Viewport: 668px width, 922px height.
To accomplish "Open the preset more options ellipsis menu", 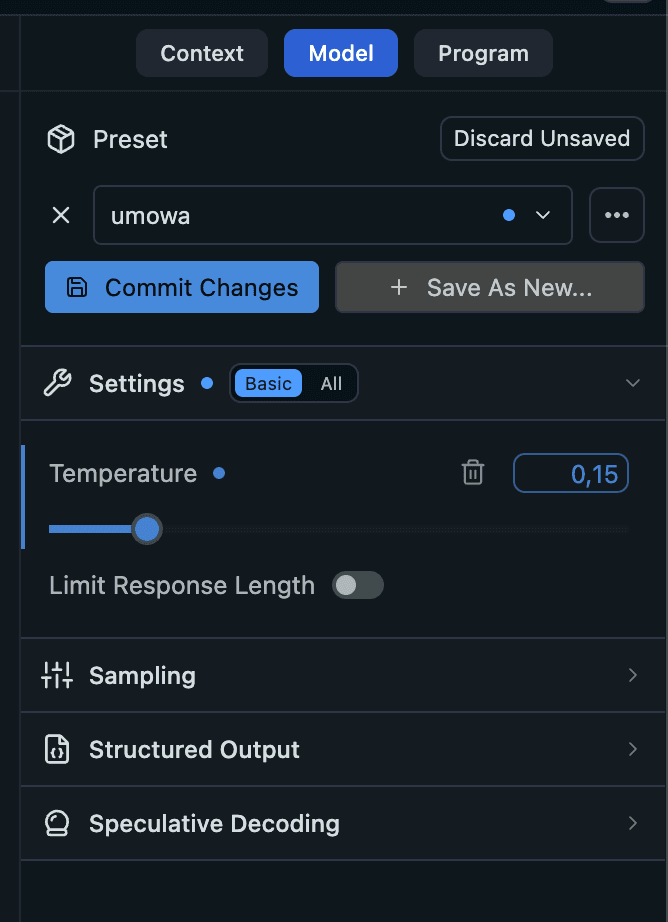I will [x=616, y=215].
